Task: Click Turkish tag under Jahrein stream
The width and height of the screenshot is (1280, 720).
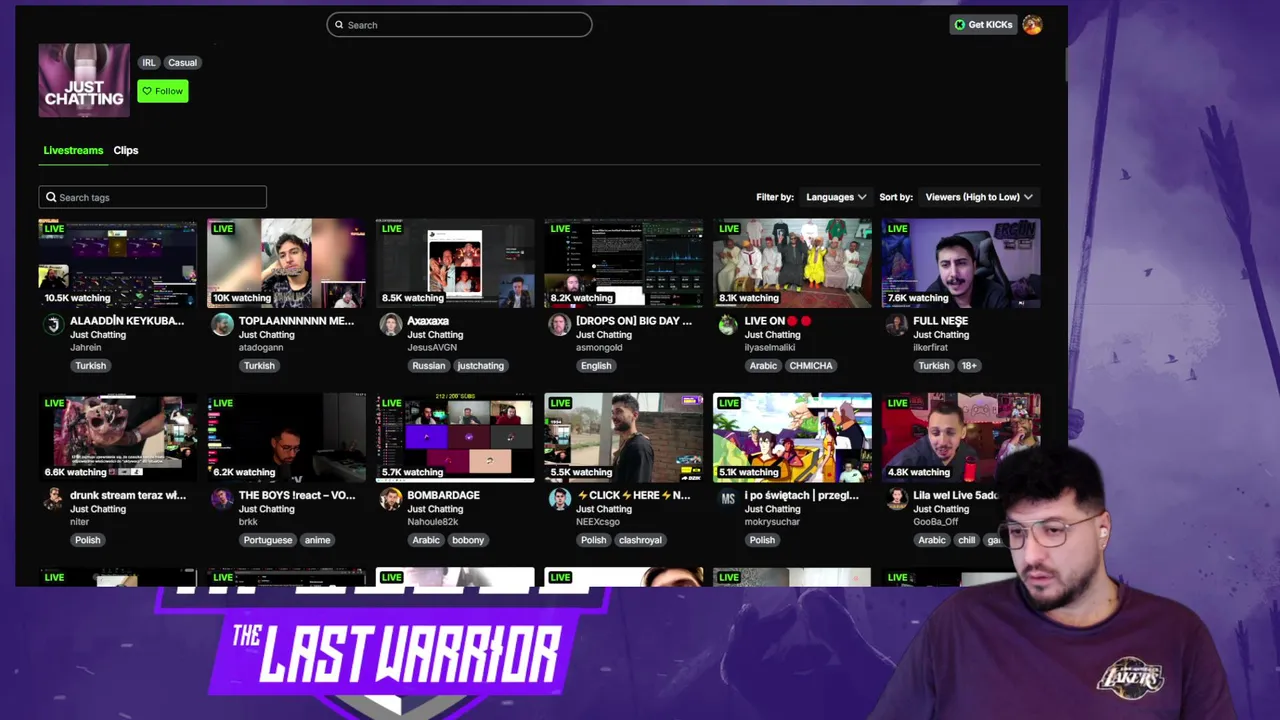Action: click(x=90, y=366)
